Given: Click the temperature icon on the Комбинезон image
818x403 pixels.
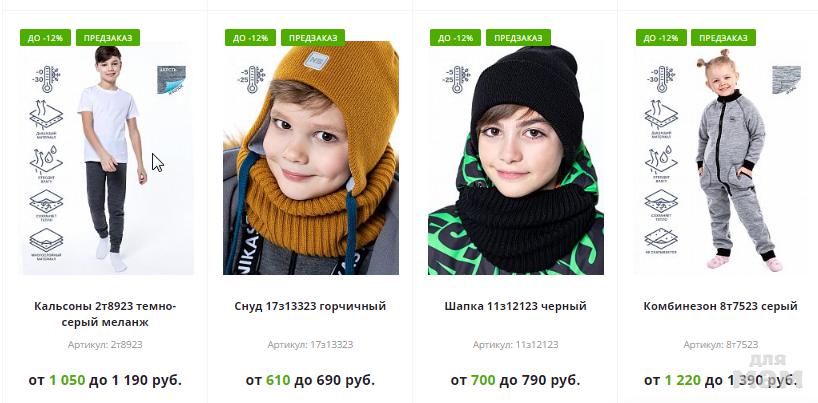Looking at the screenshot, I should coord(661,79).
